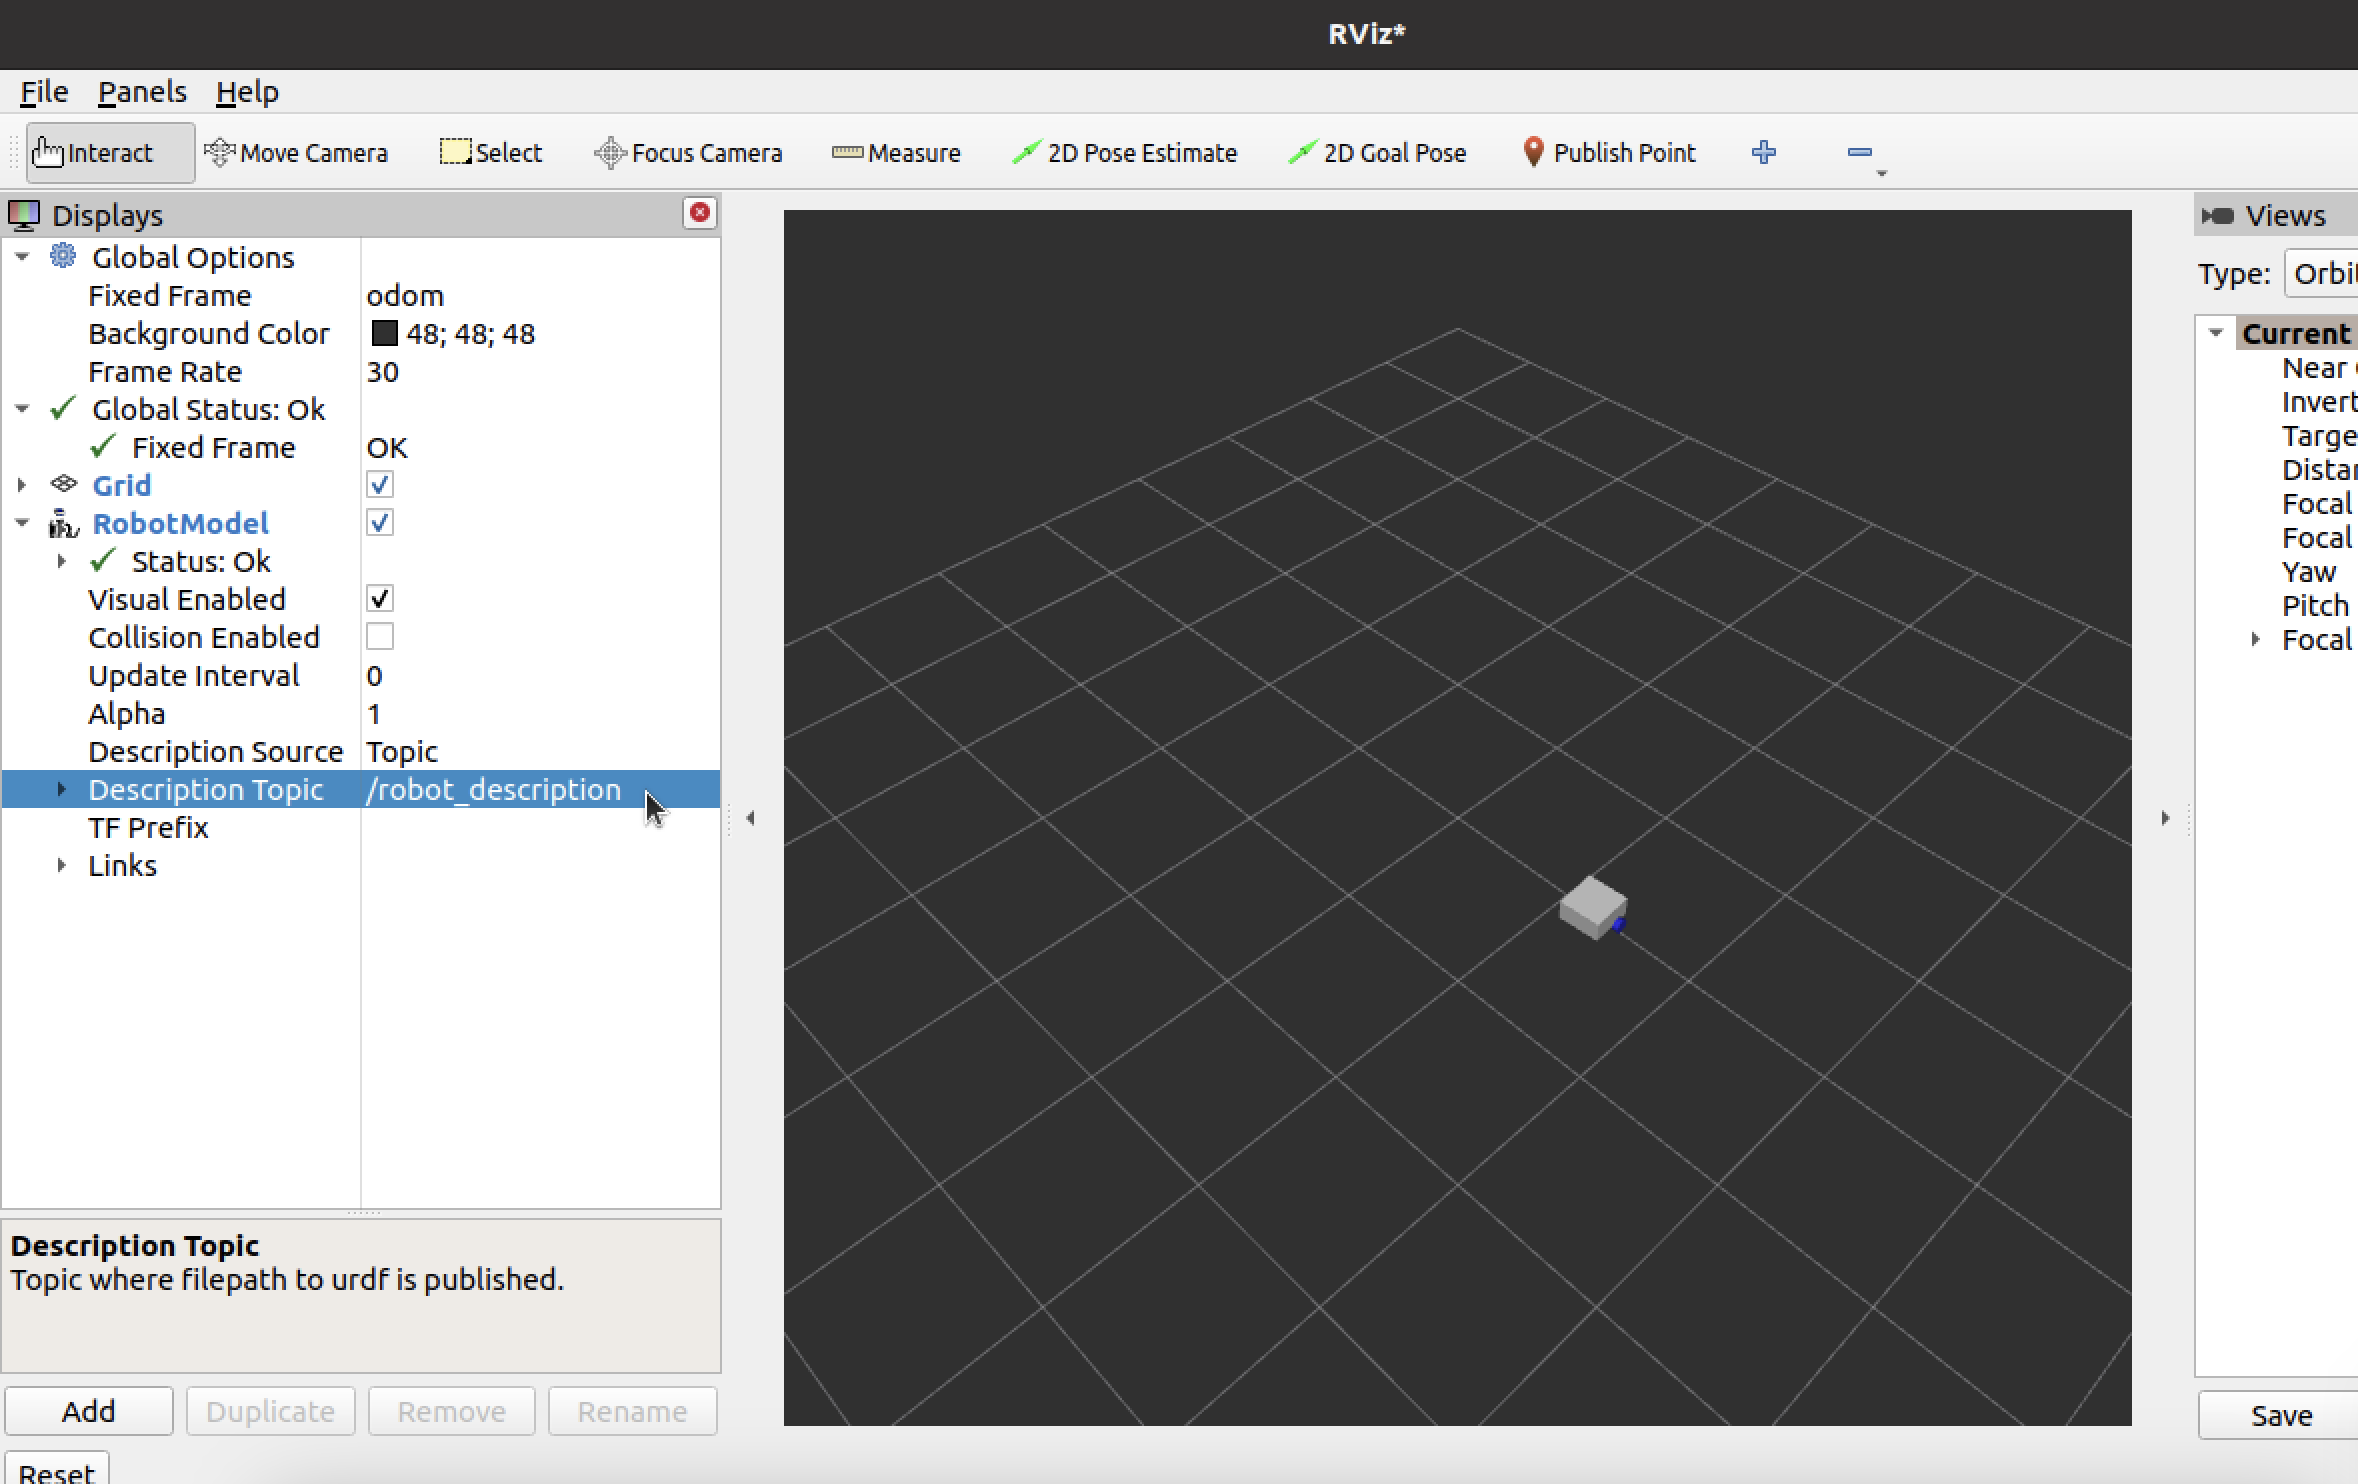Viewport: 2358px width, 1484px height.
Task: Select the TF Prefix row
Action: coord(361,827)
